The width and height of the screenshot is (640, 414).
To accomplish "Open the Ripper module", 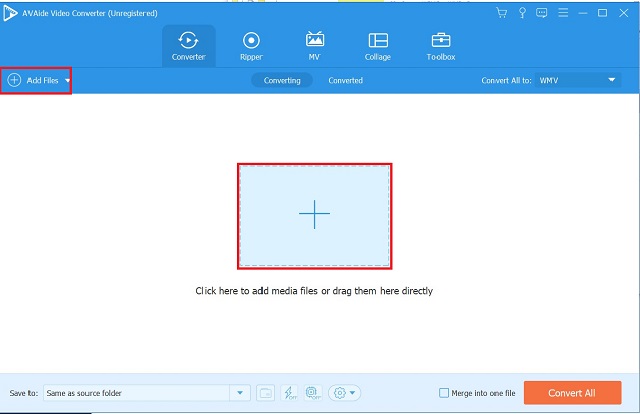I will (251, 45).
